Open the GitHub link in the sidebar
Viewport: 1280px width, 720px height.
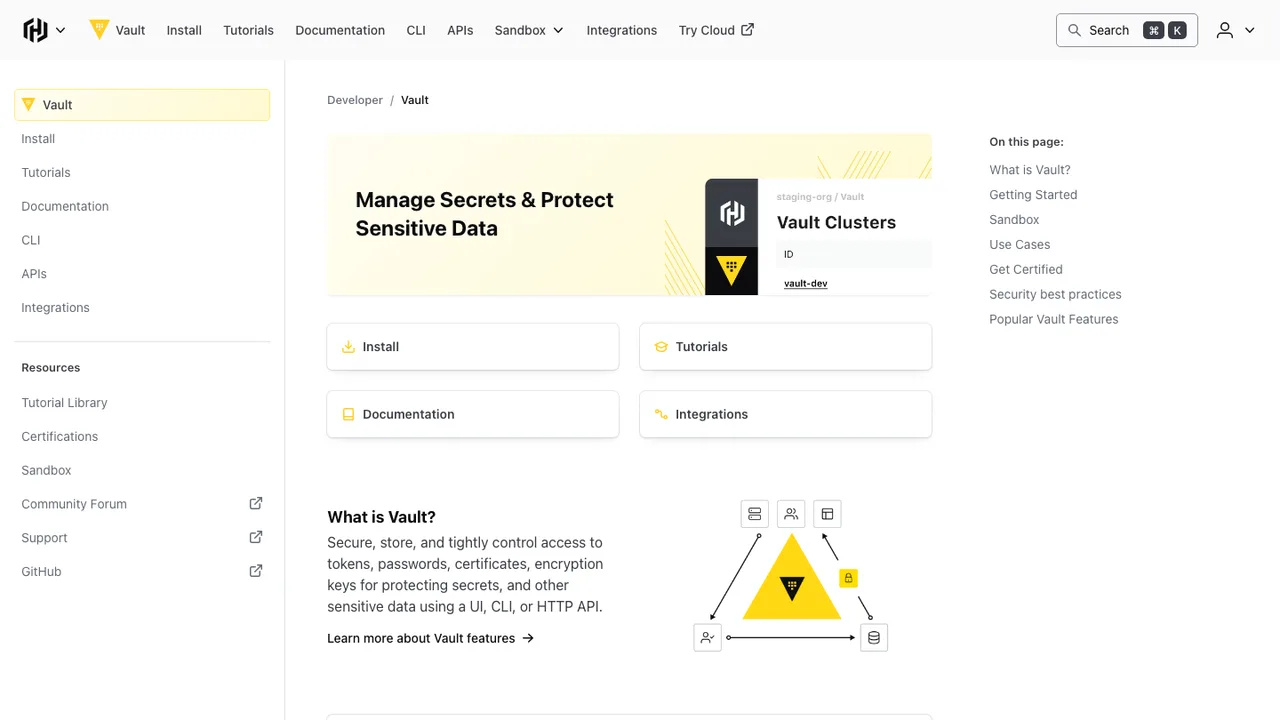pyautogui.click(x=41, y=572)
